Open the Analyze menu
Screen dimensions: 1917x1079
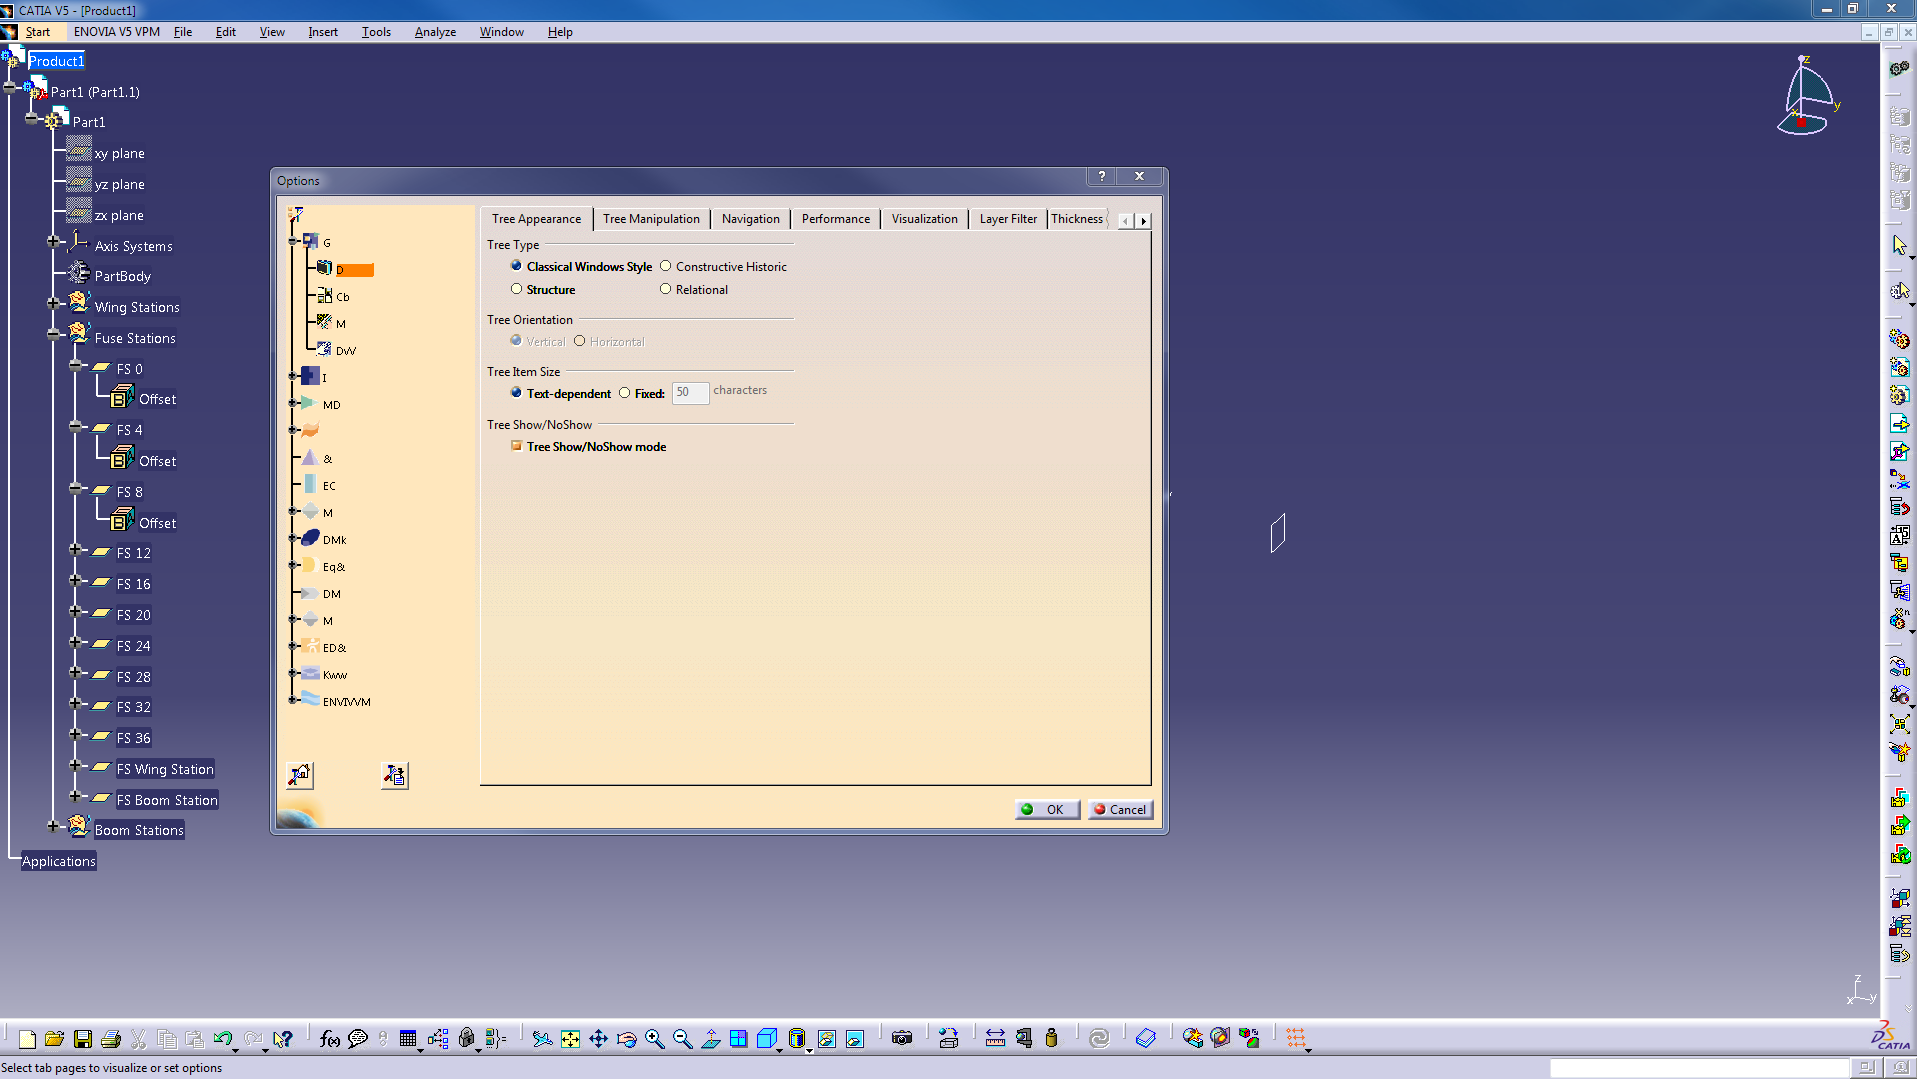[x=435, y=32]
